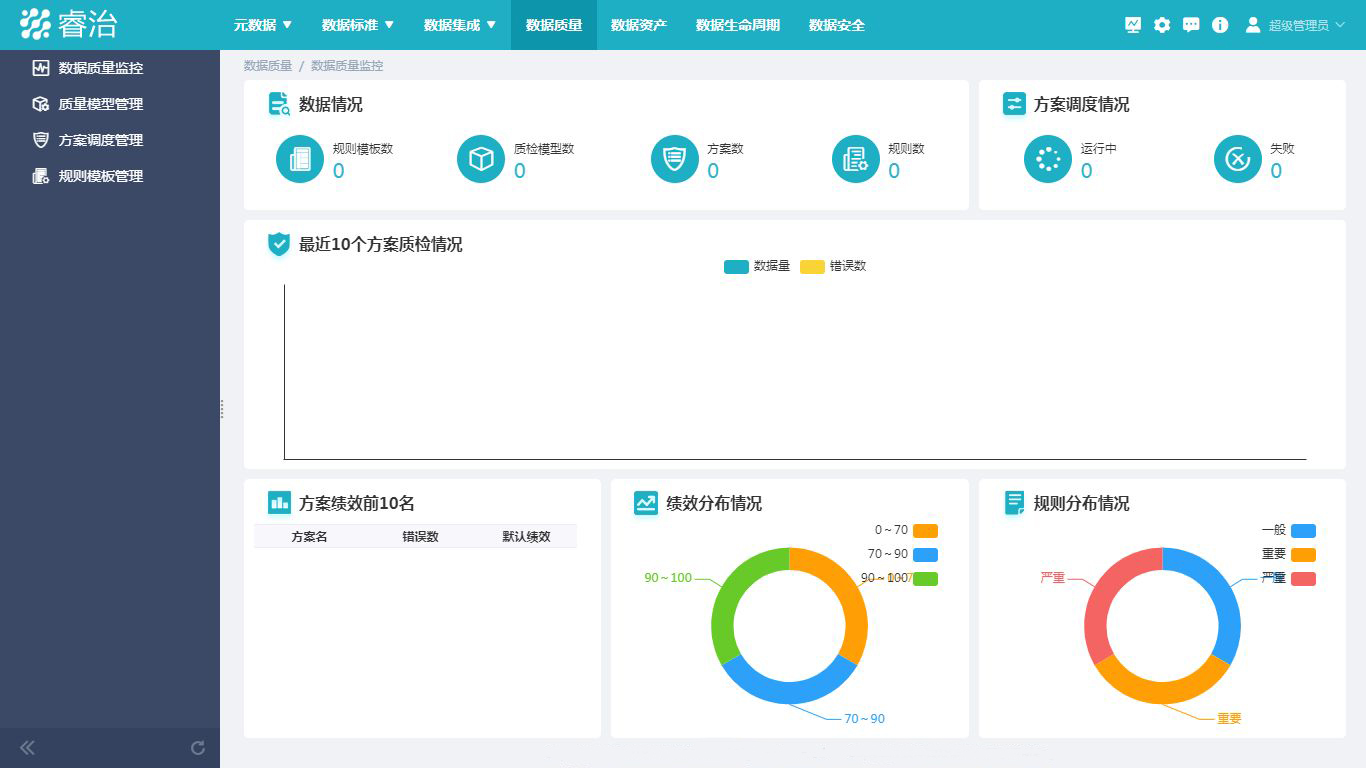Click the 失败 status circular icon
The image size is (1366, 768).
click(1238, 159)
